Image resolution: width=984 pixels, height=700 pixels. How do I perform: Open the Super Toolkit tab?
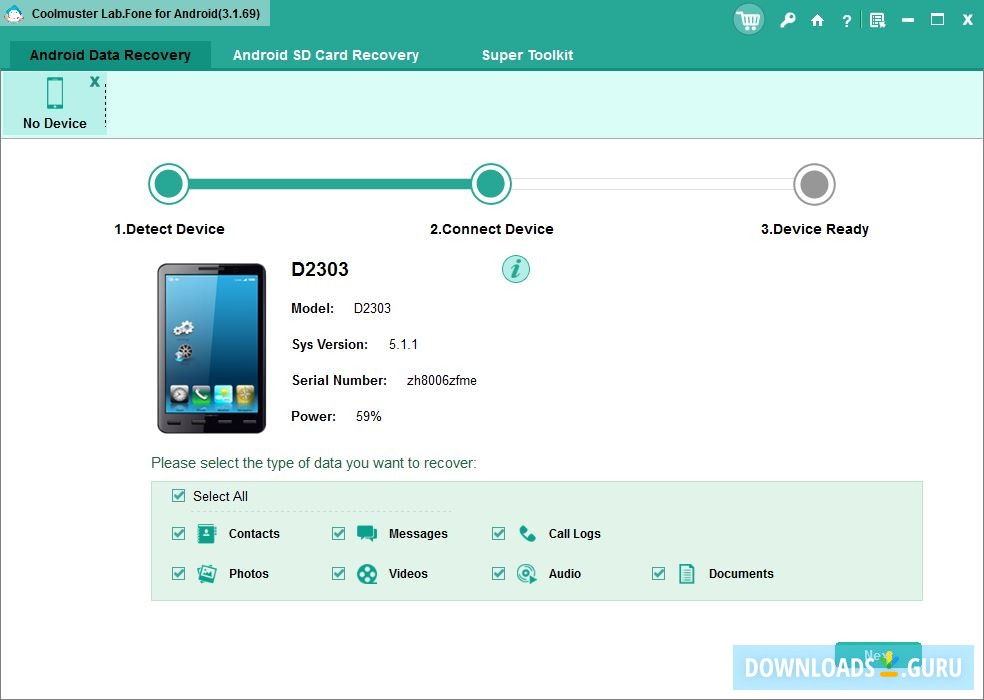click(x=527, y=55)
